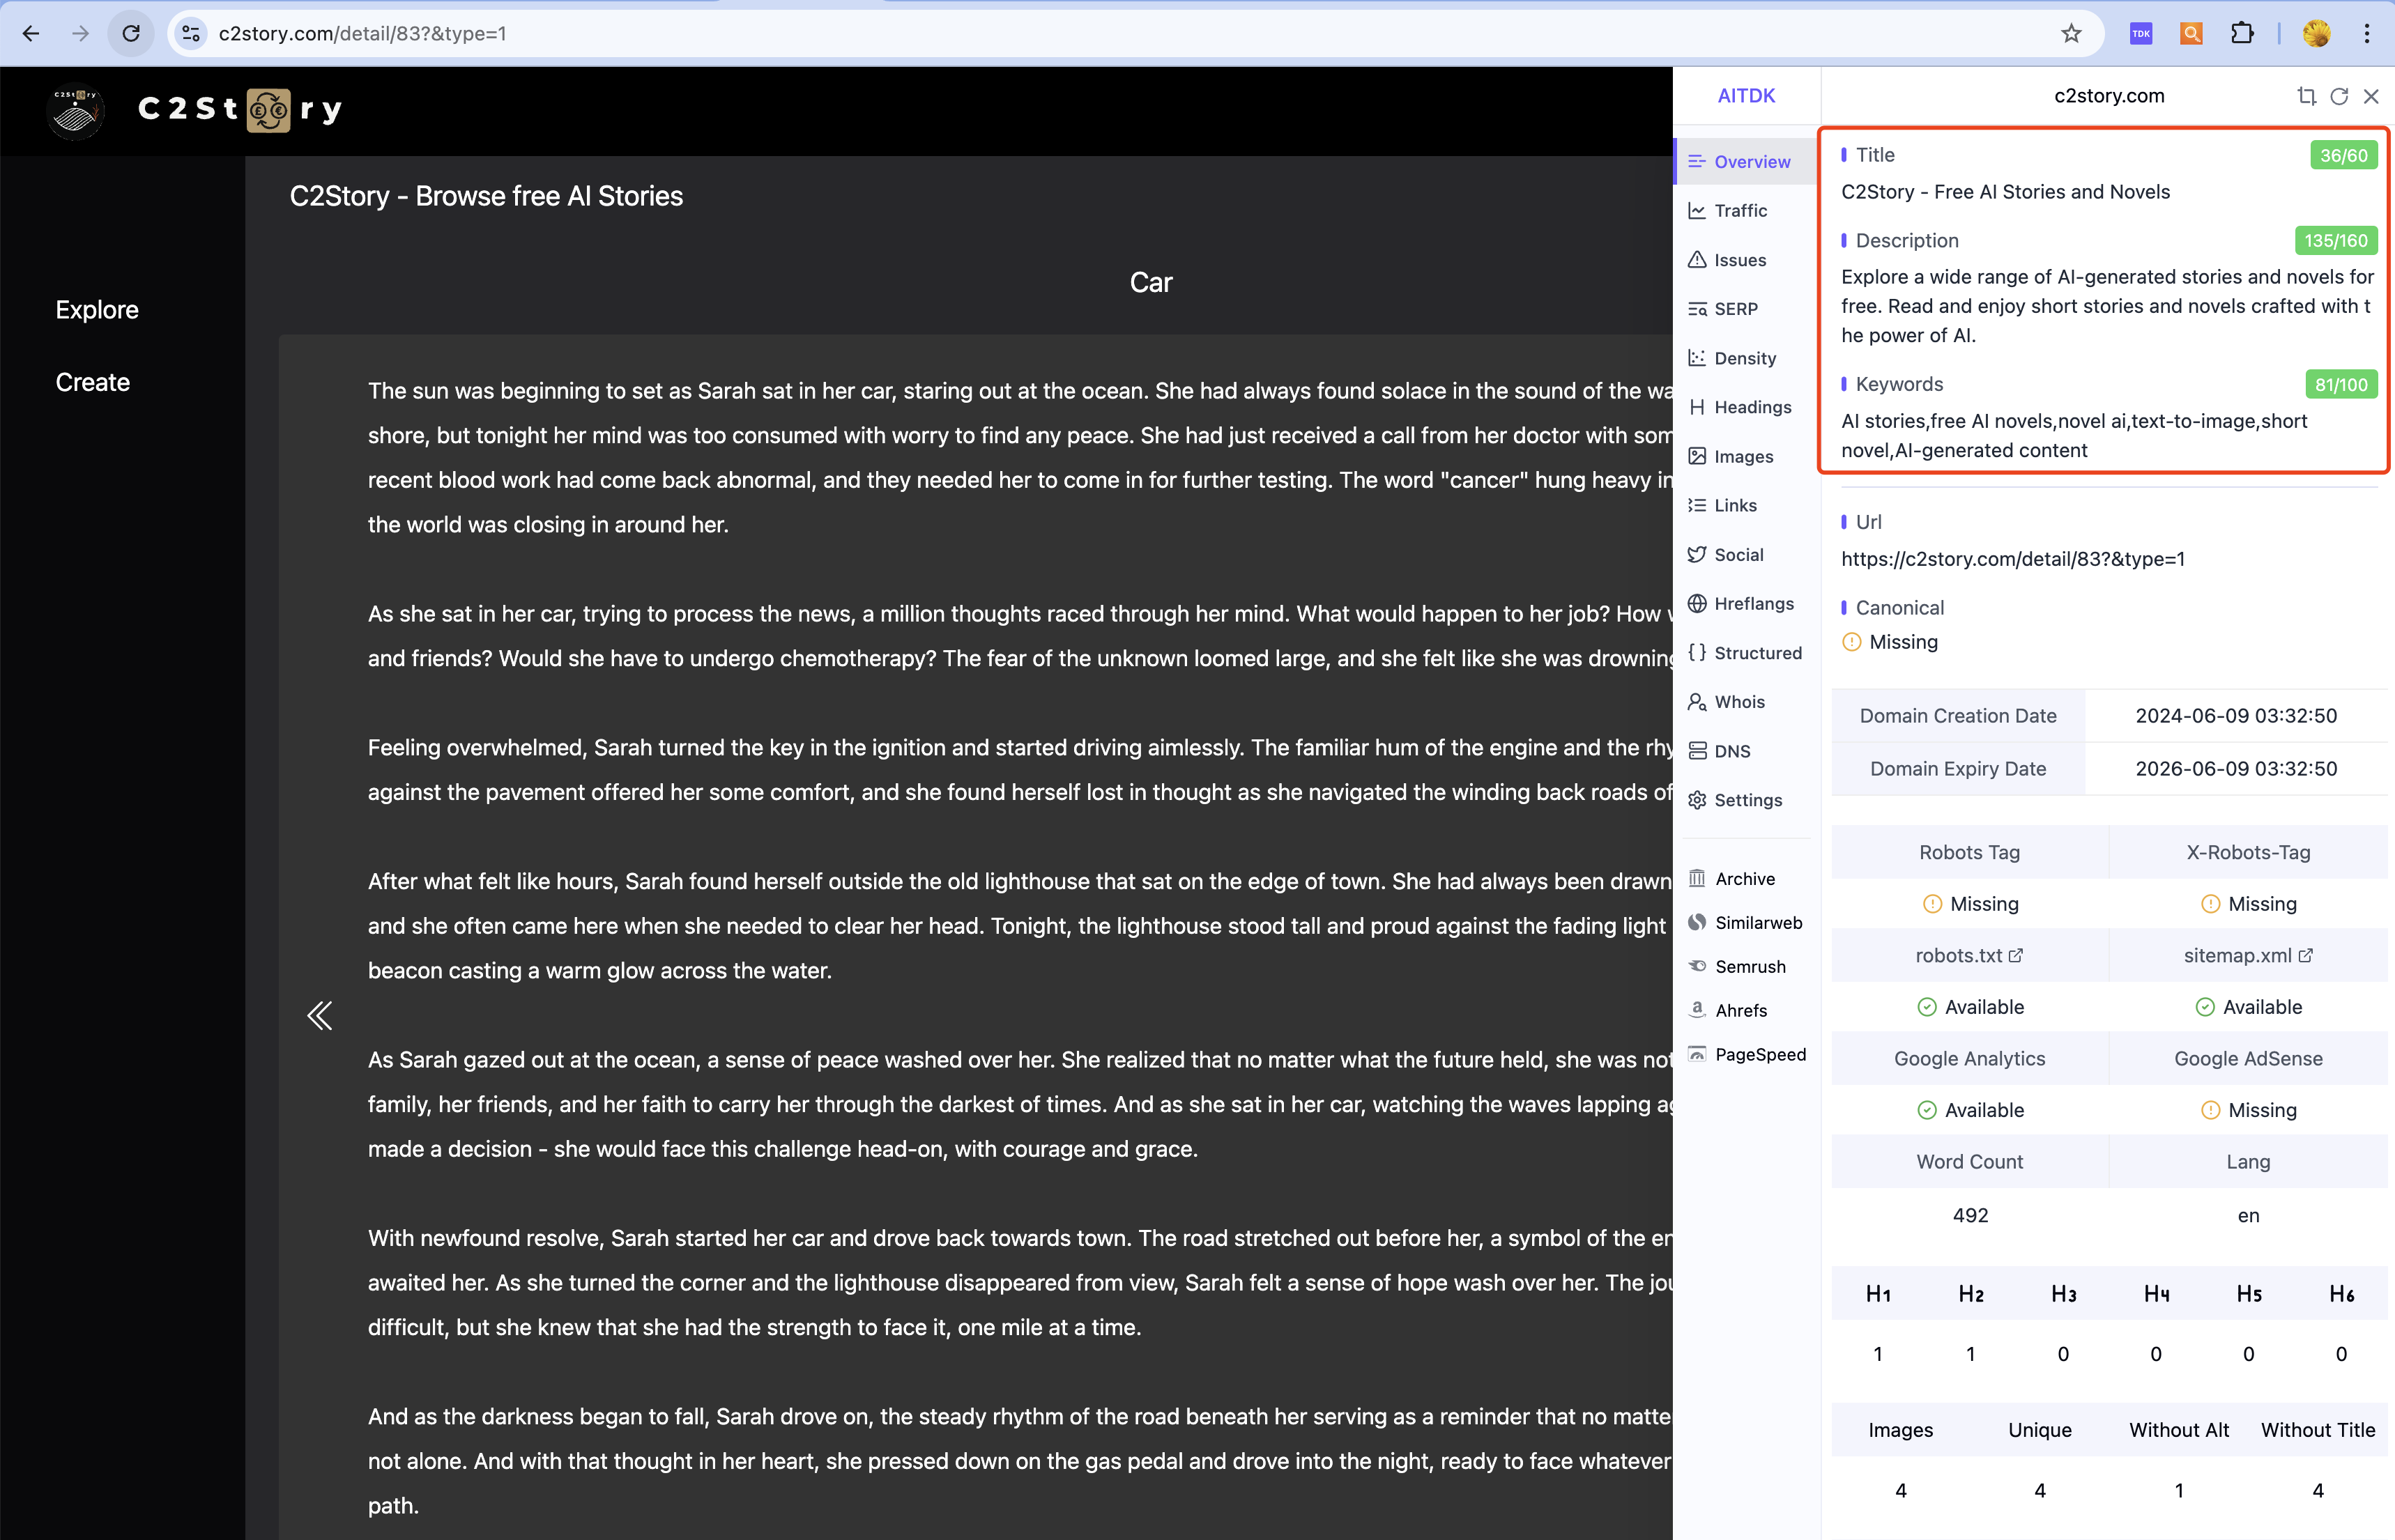Click the site info icon in address bar
Viewport: 2395px width, 1540px height.
pyautogui.click(x=190, y=33)
